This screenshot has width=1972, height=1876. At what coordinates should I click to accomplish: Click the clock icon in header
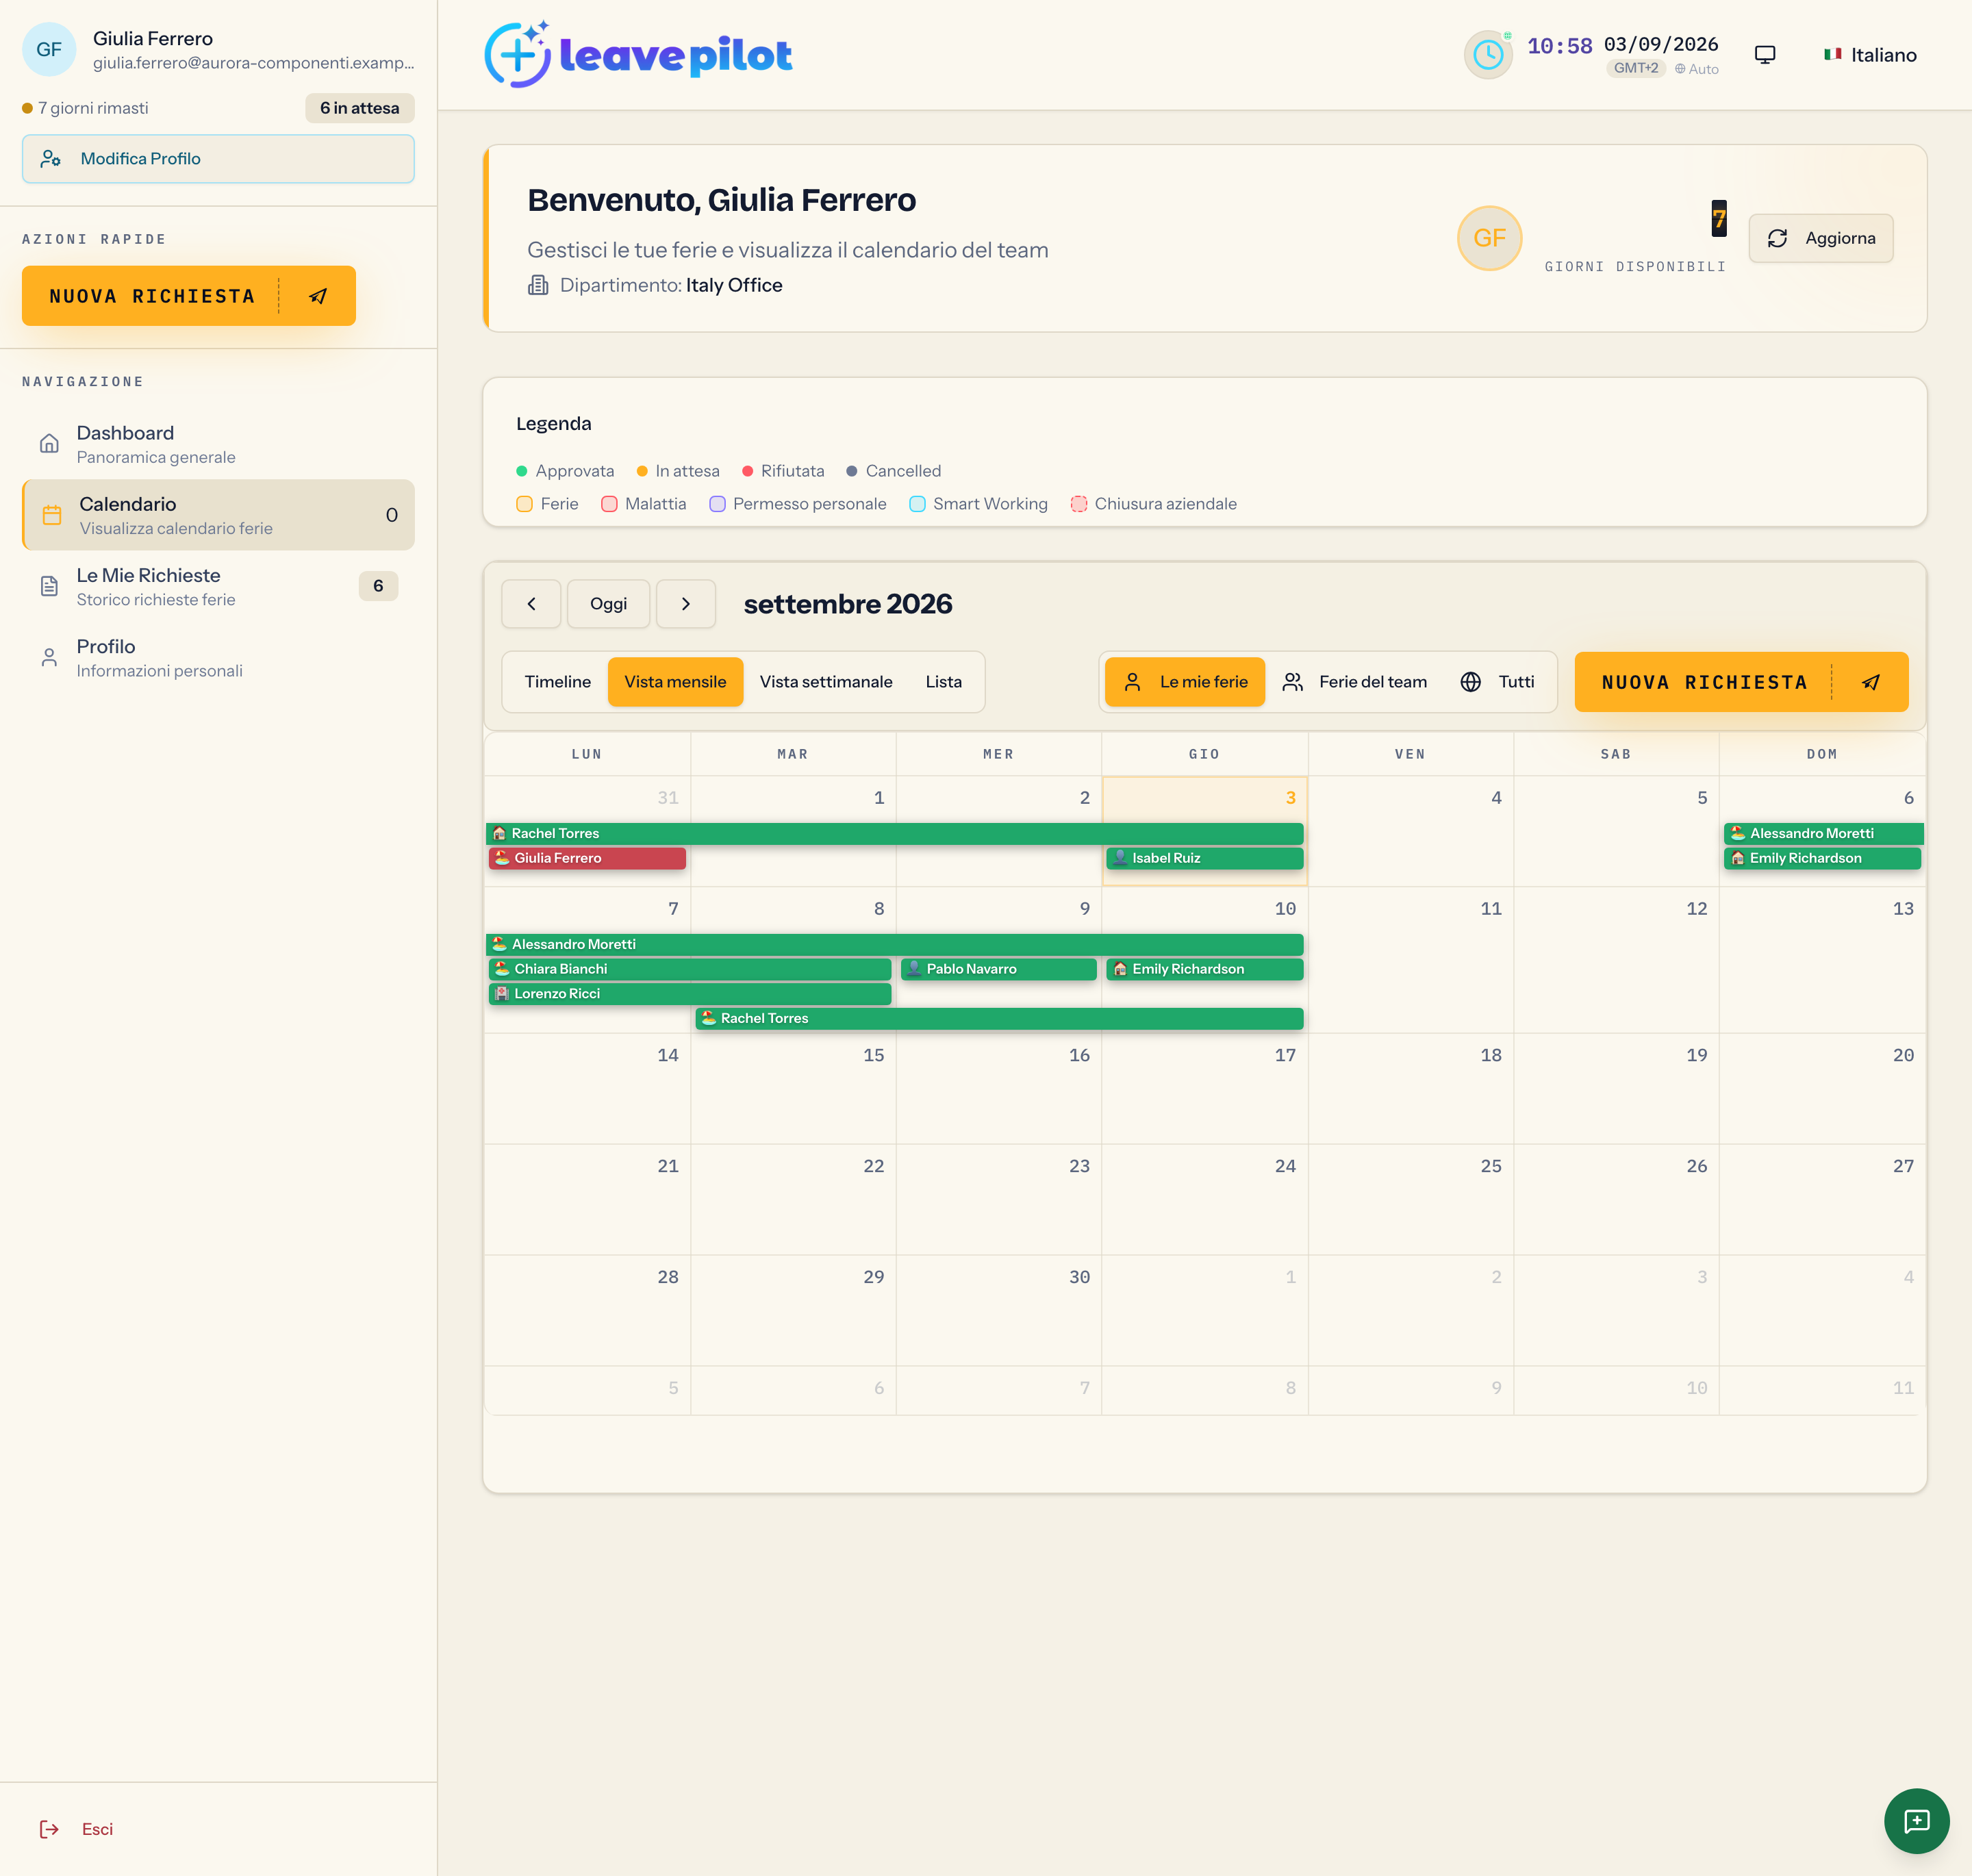click(x=1488, y=55)
